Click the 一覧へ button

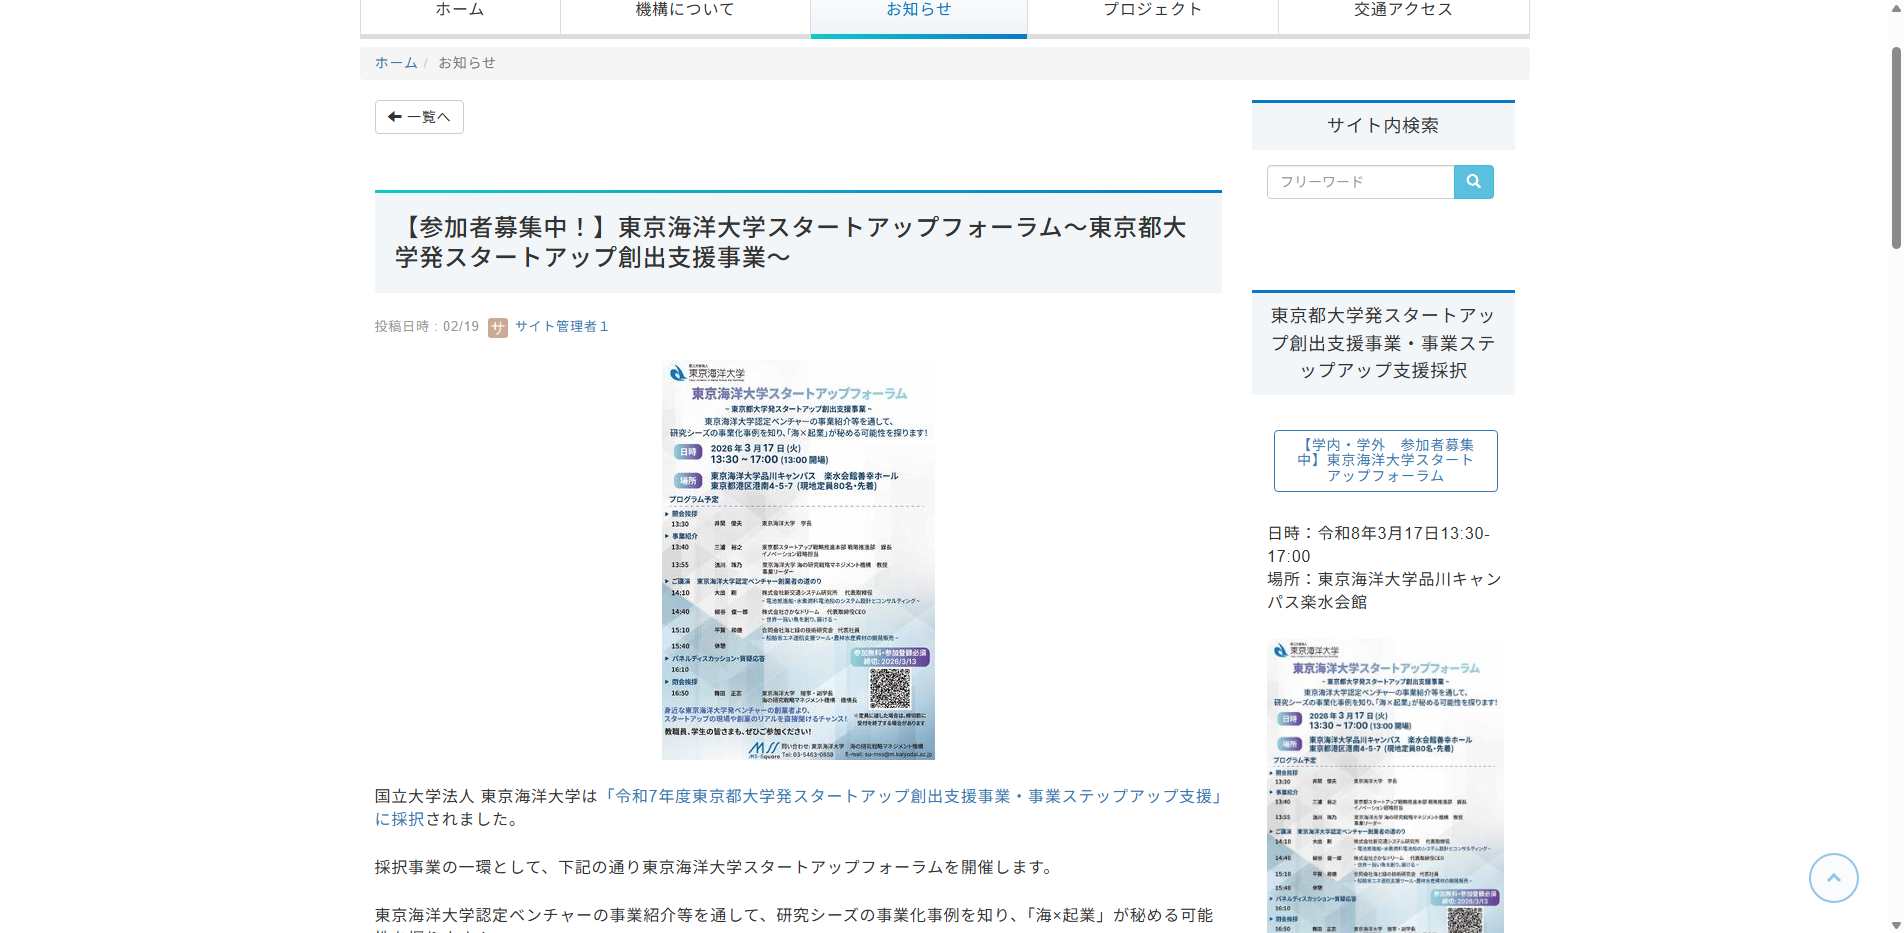pos(418,116)
